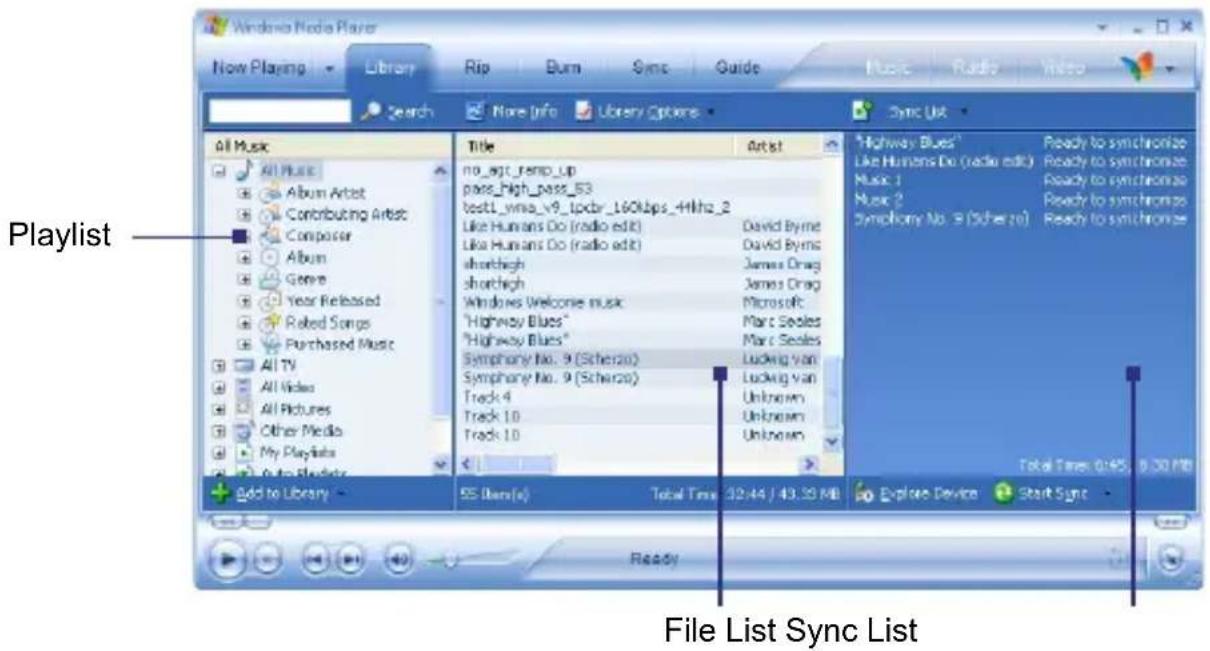1210x651 pixels.
Task: Select the Windows Welcome music track
Action: tap(639, 301)
